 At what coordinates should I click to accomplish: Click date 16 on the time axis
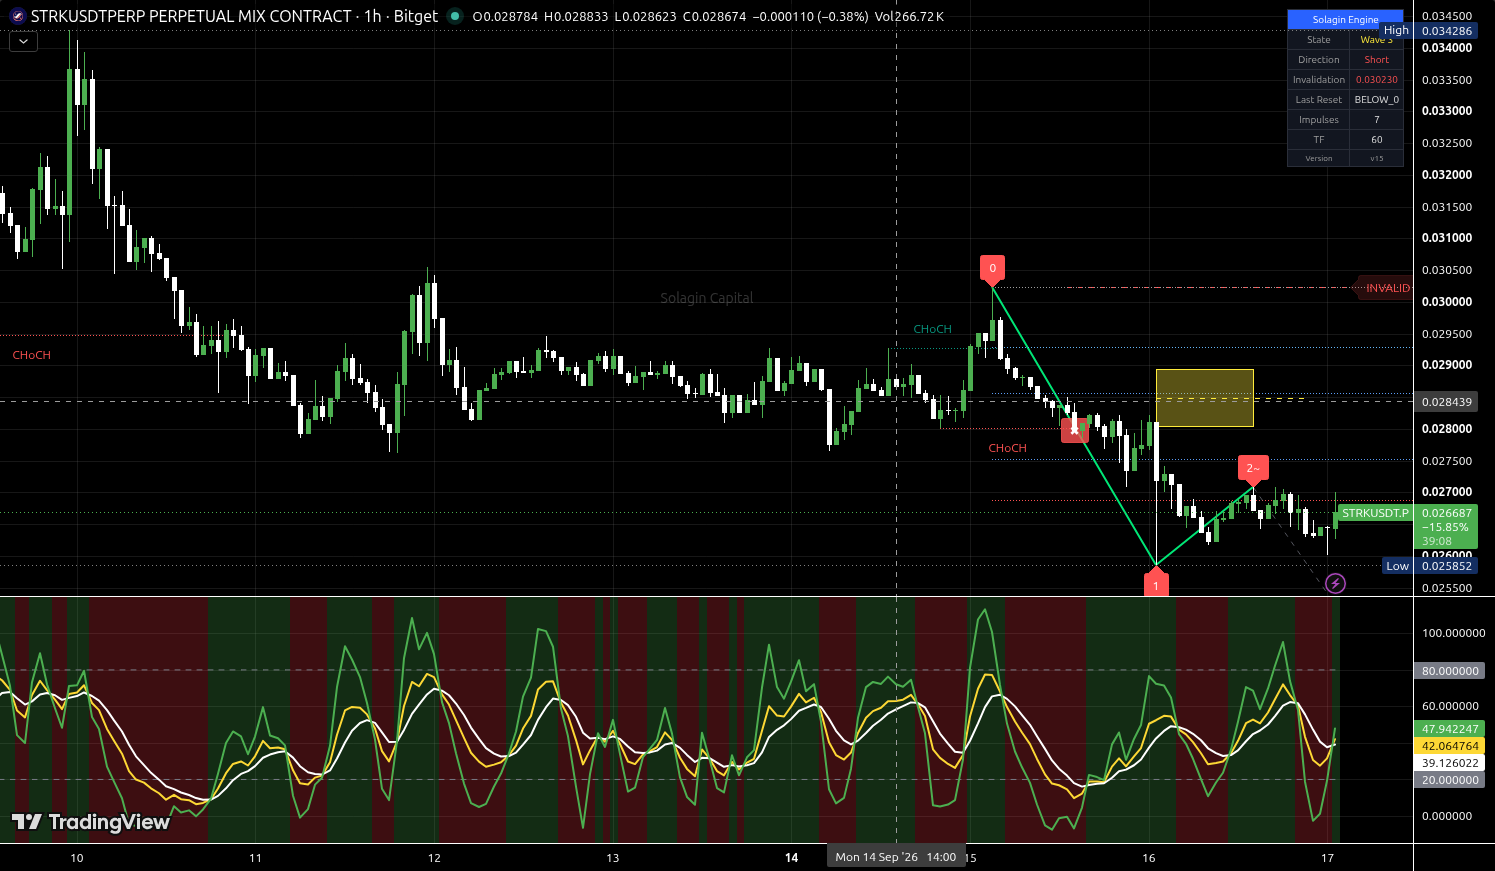pyautogui.click(x=1149, y=858)
